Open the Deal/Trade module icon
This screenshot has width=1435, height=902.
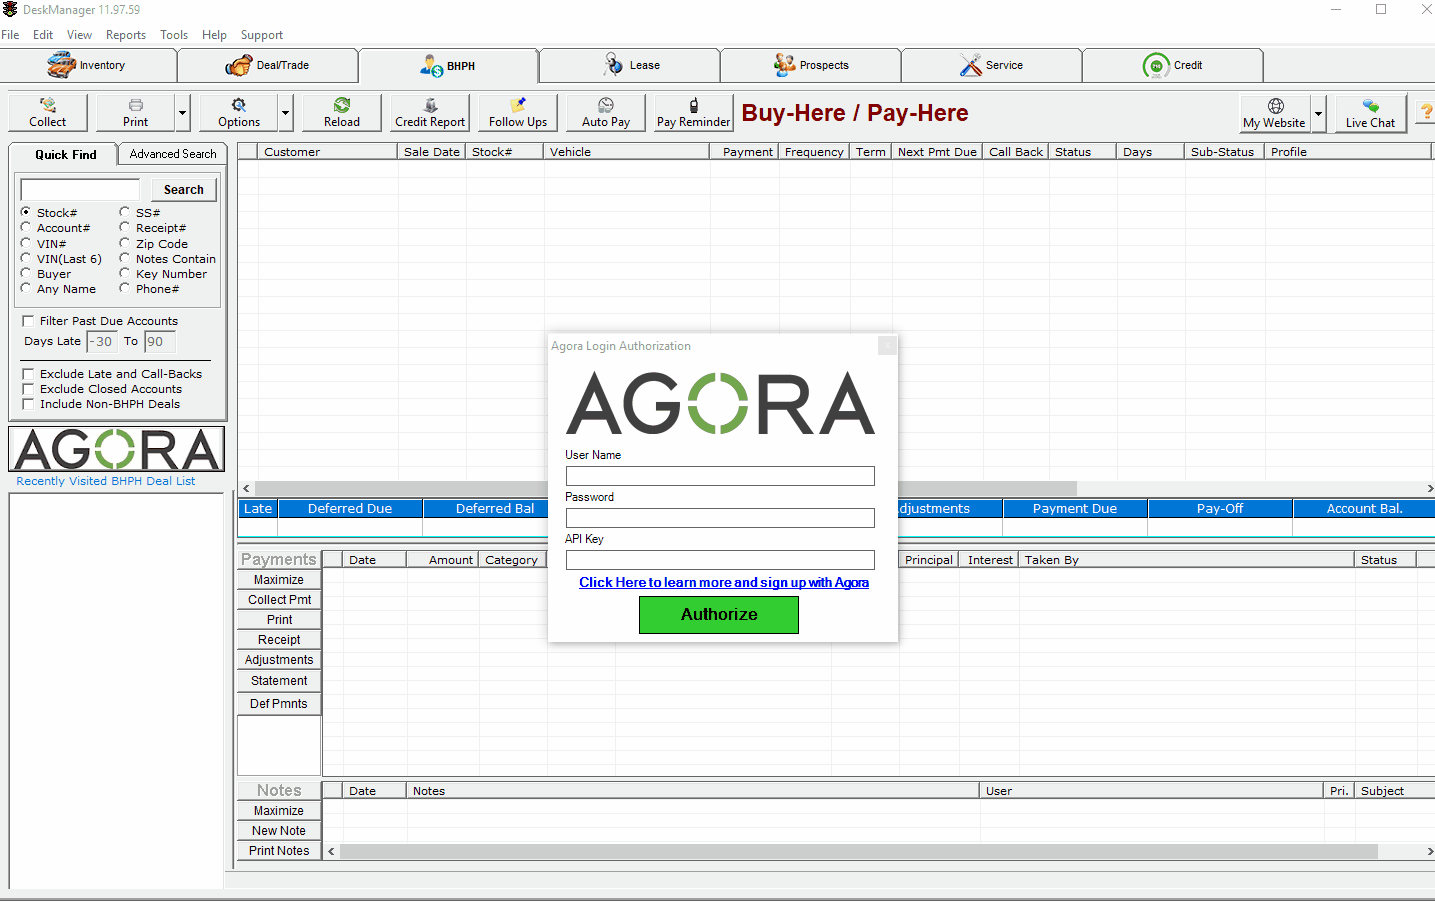coord(239,66)
